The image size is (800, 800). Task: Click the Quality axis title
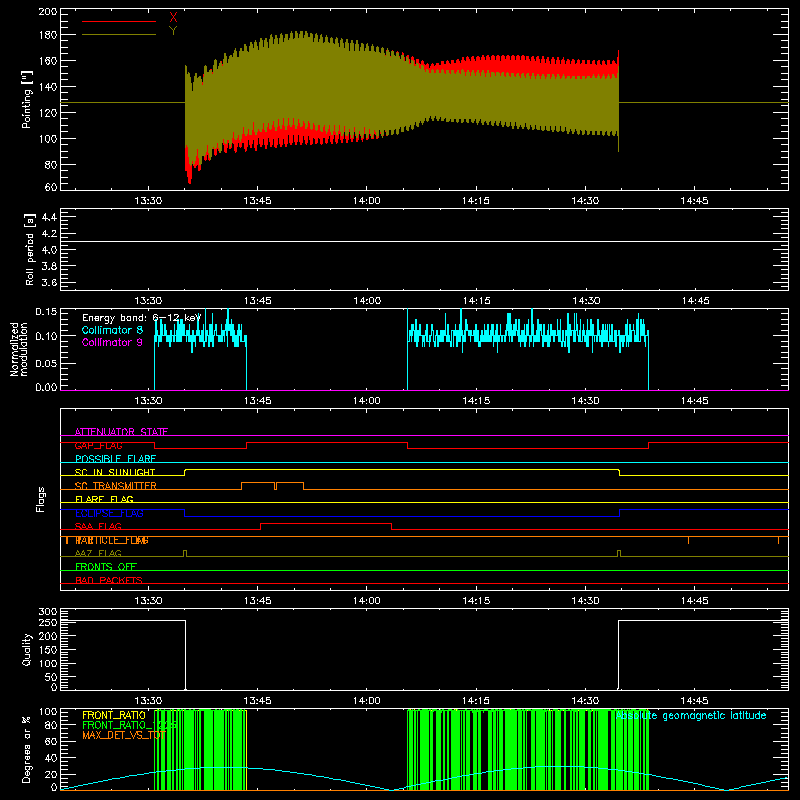[27, 649]
